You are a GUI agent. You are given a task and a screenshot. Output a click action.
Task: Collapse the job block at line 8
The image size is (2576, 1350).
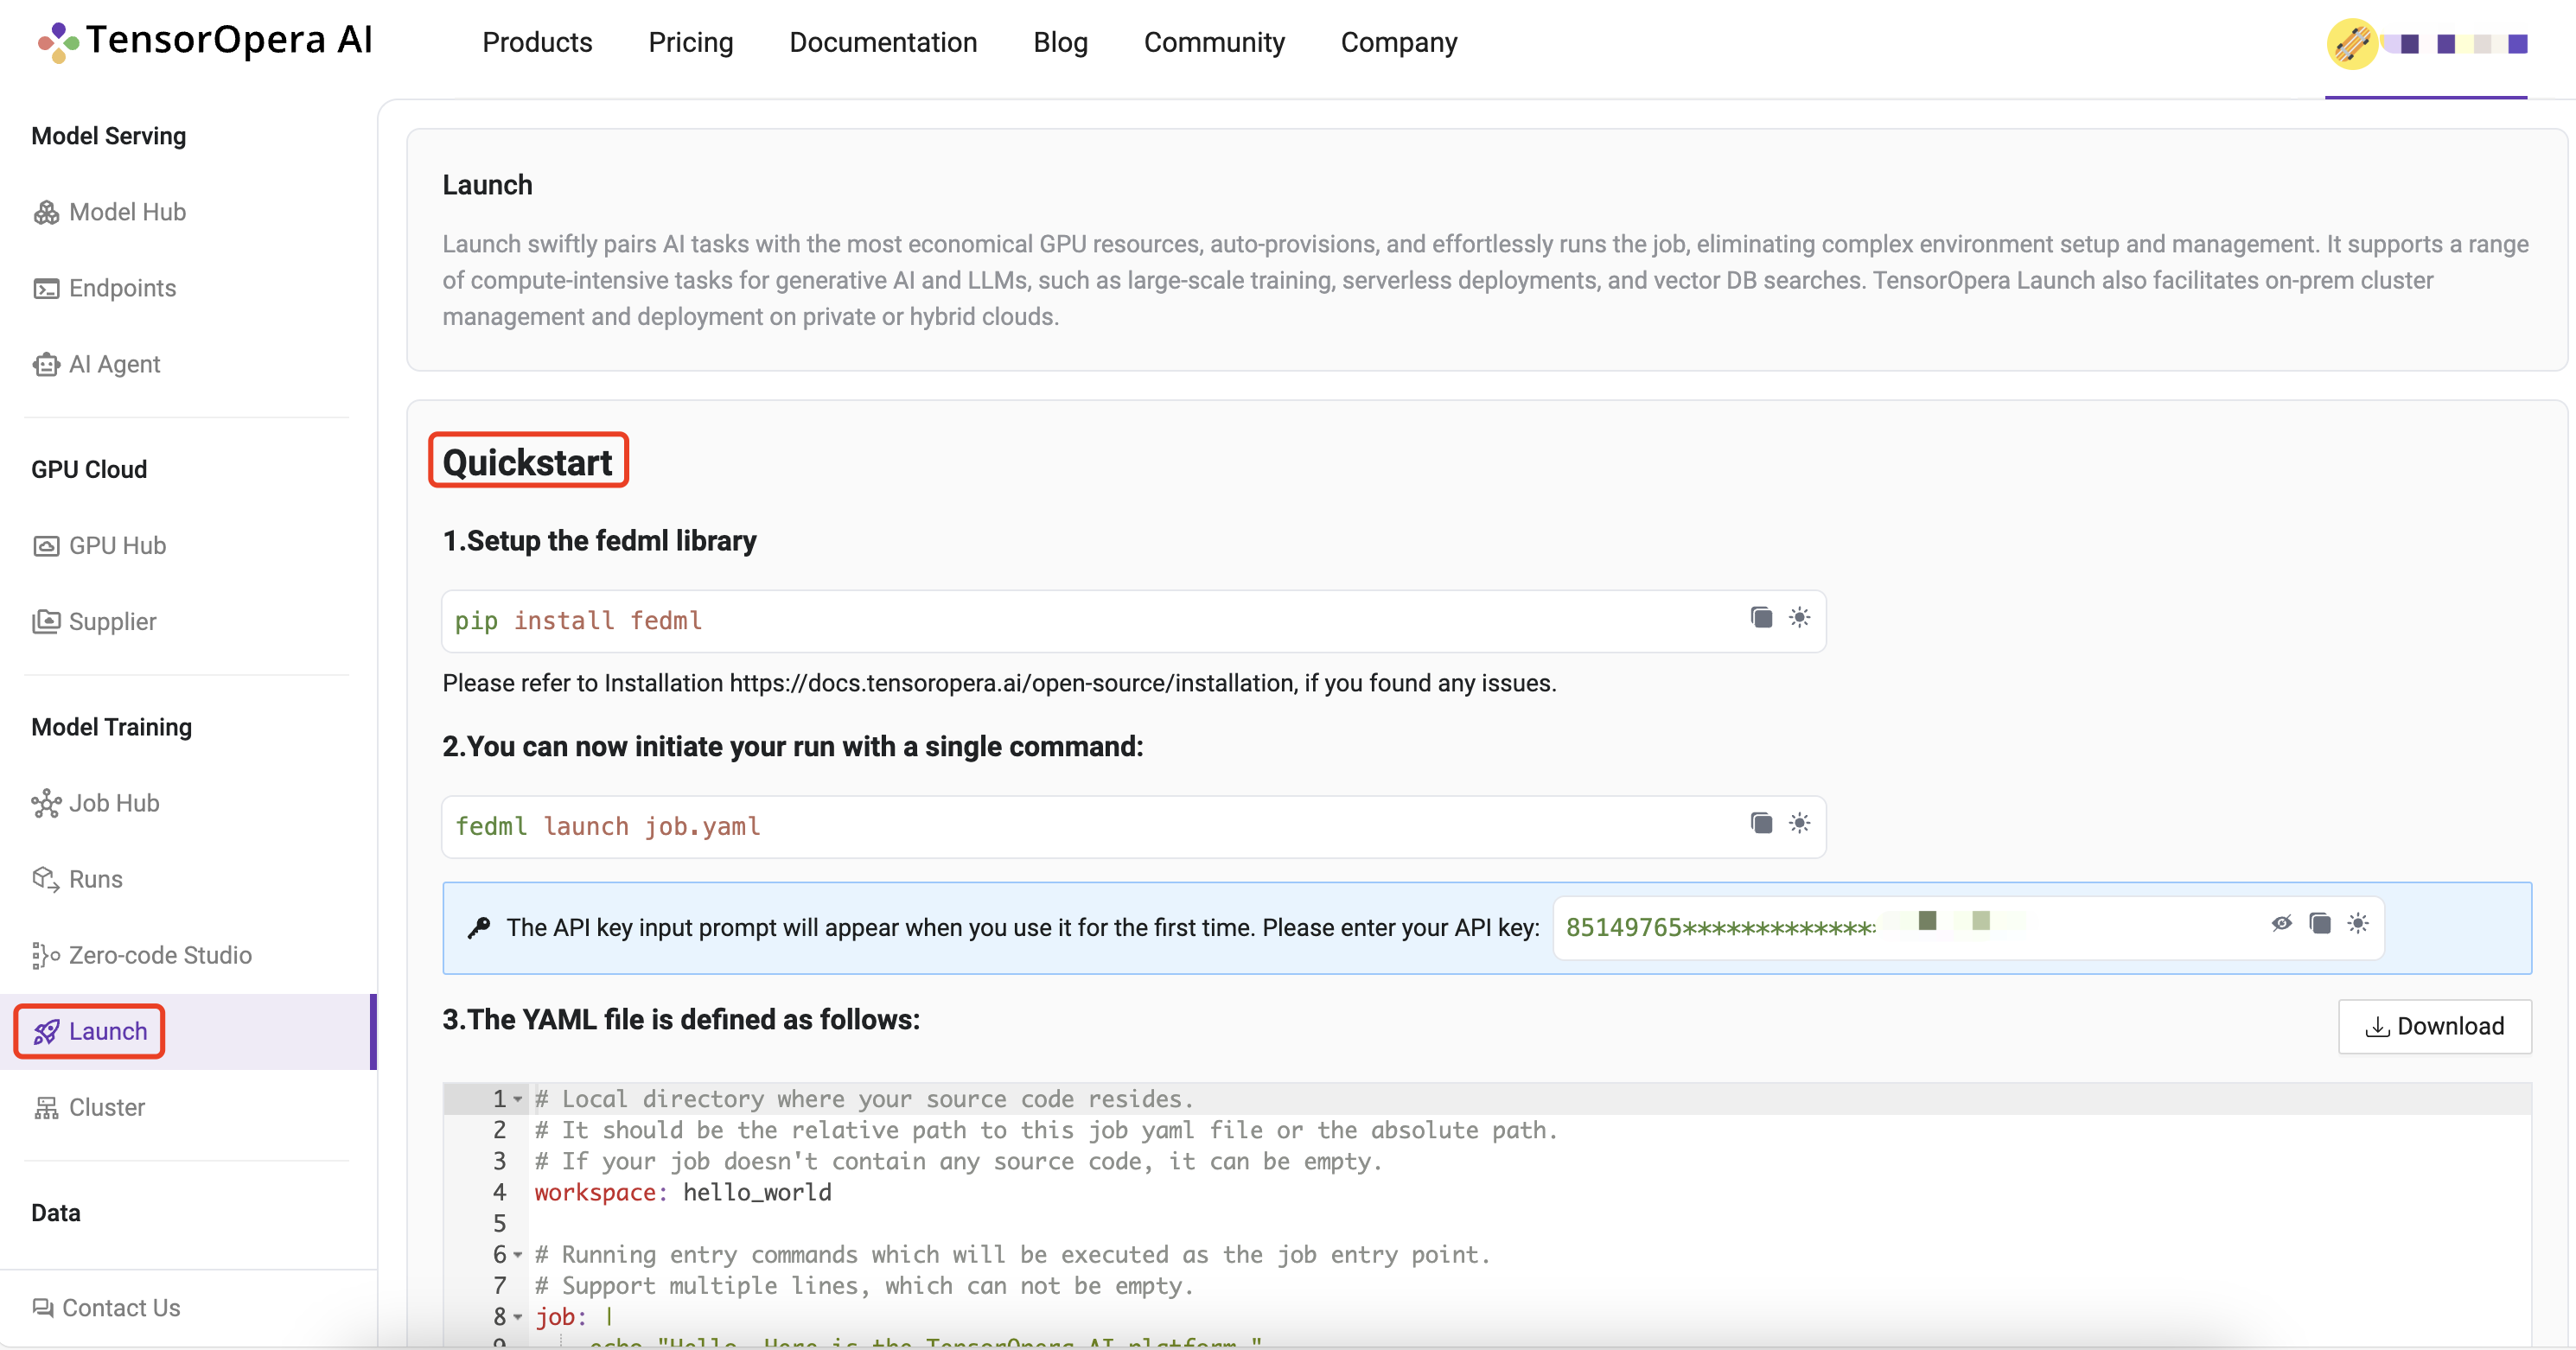(x=518, y=1316)
